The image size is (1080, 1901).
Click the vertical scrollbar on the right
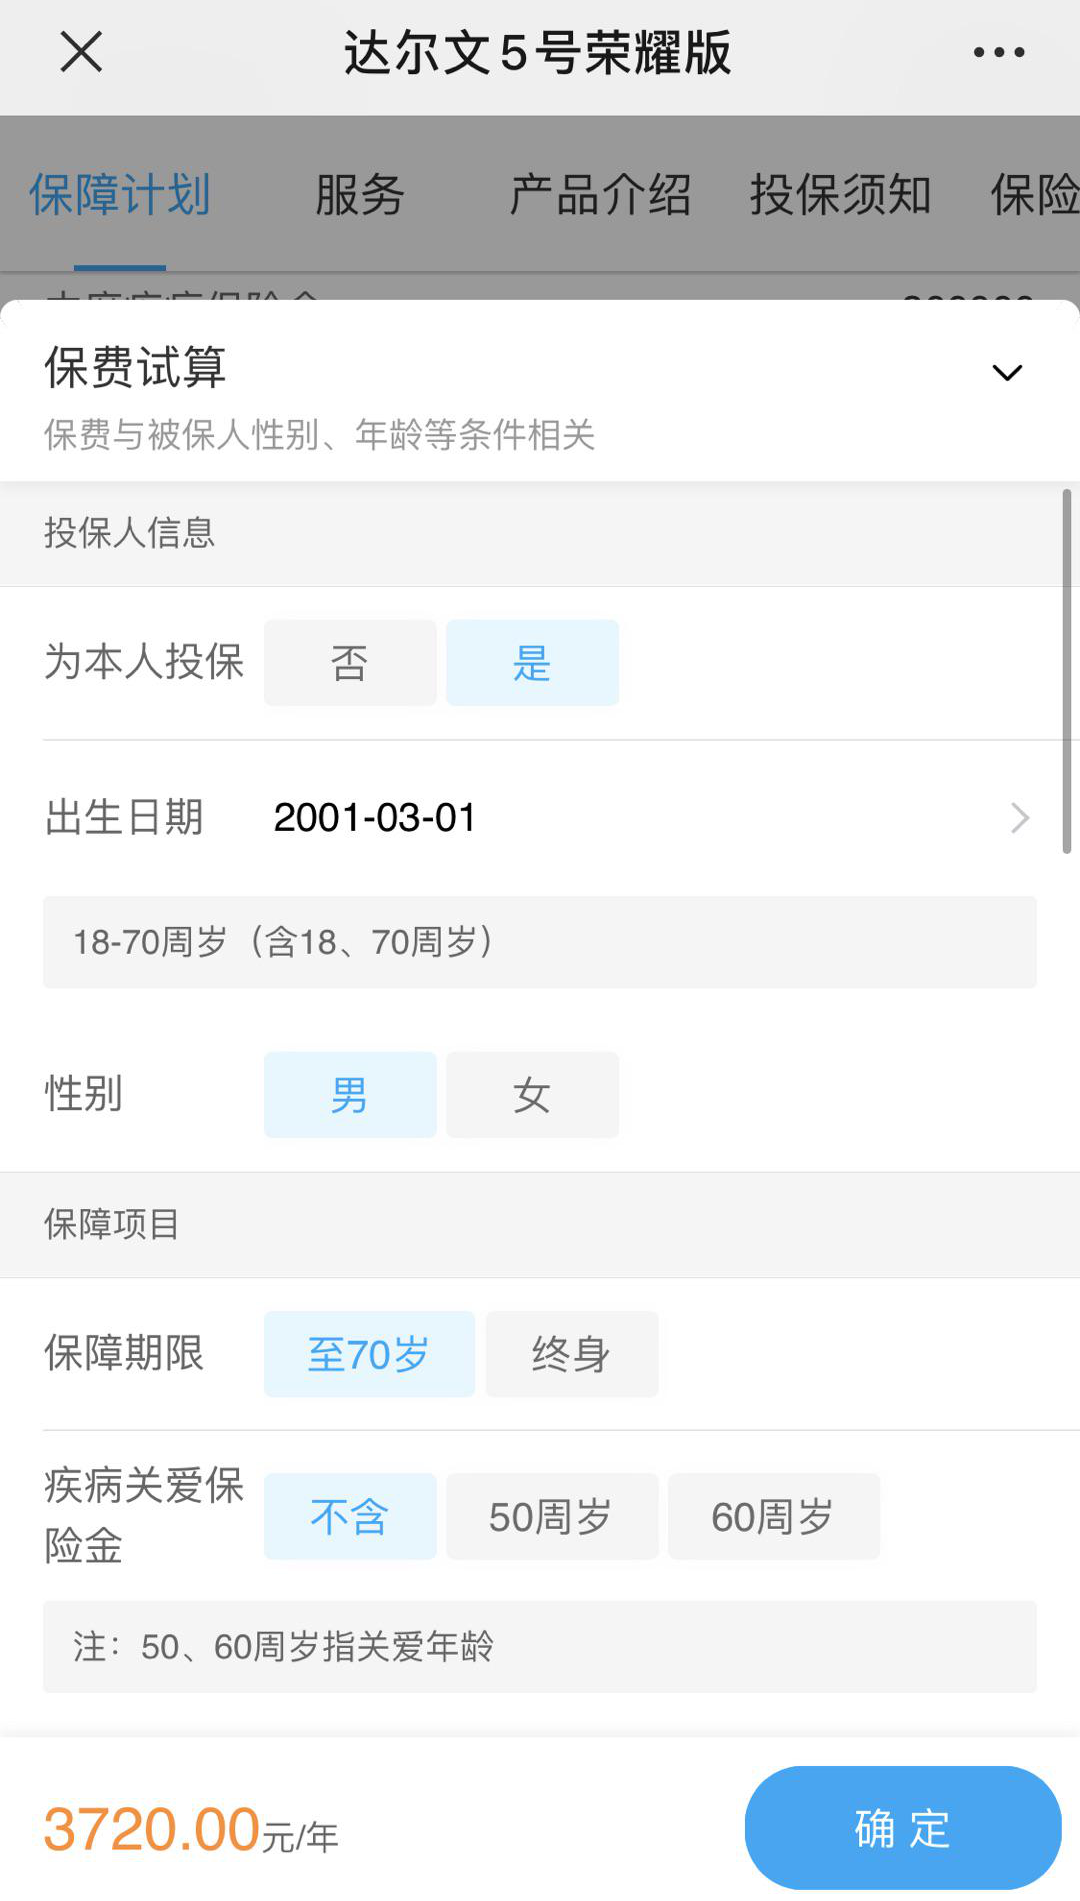coord(1067,672)
